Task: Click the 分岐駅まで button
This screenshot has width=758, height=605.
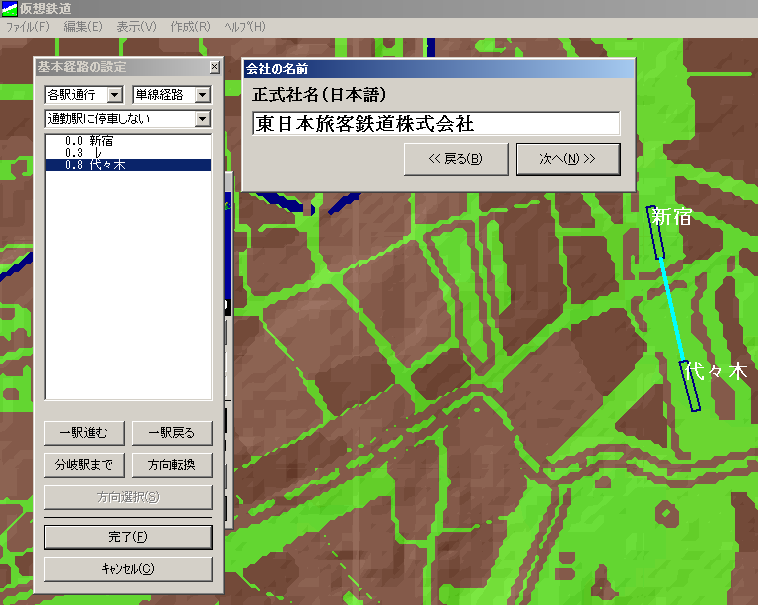Action: [84, 465]
